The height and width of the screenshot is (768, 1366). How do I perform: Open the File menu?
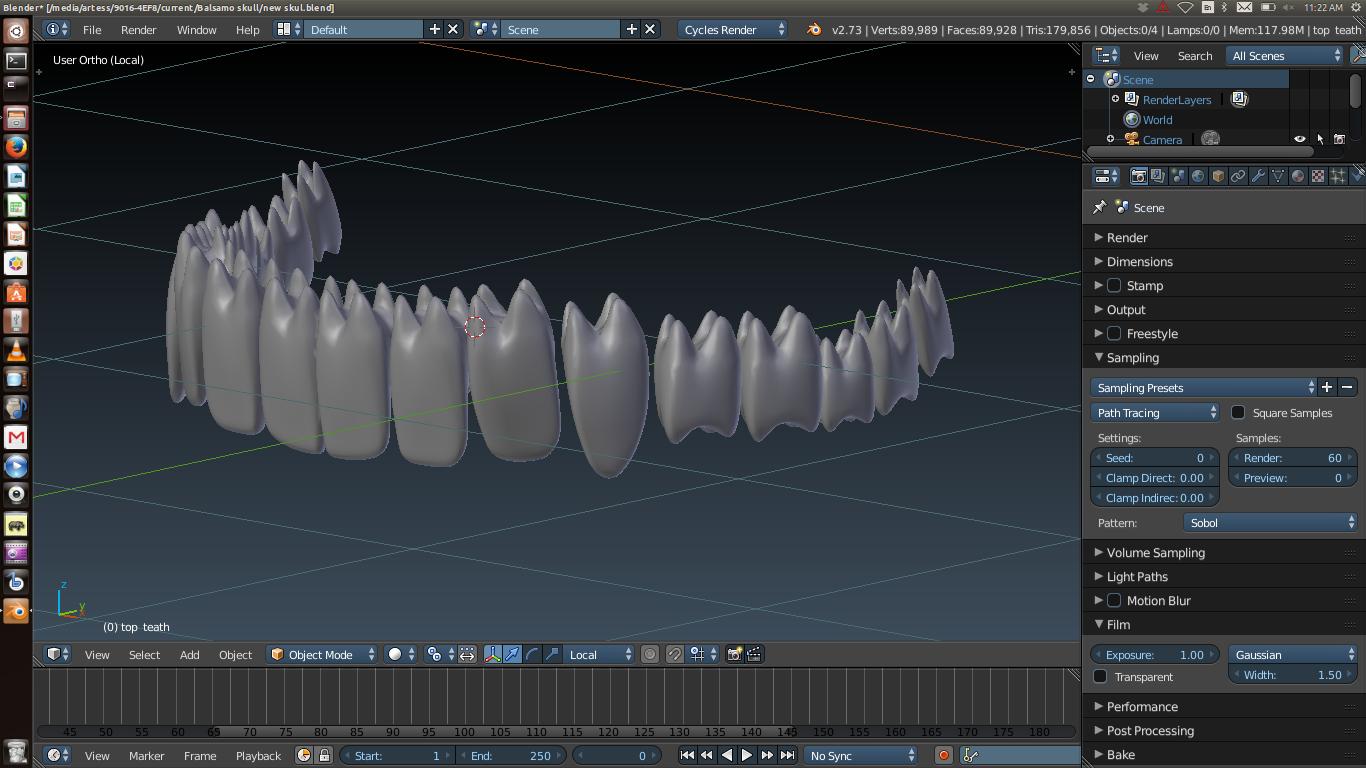[92, 29]
